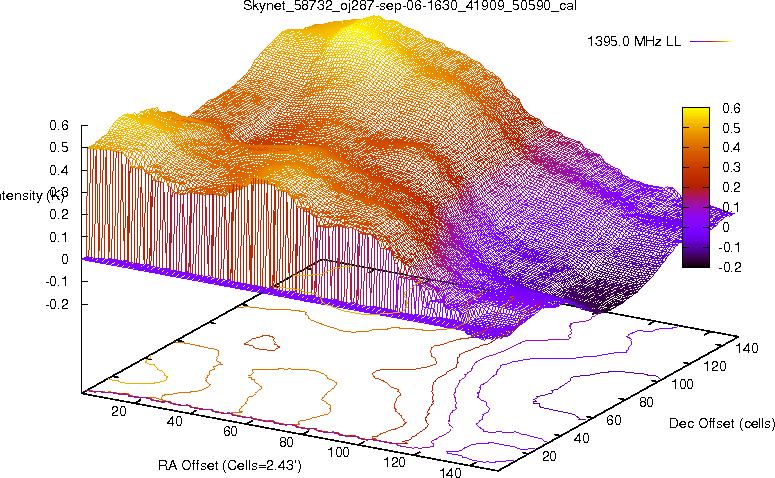775x478 pixels.
Task: Click the 120 tick on the RA Offset axis
Action: [x=394, y=462]
